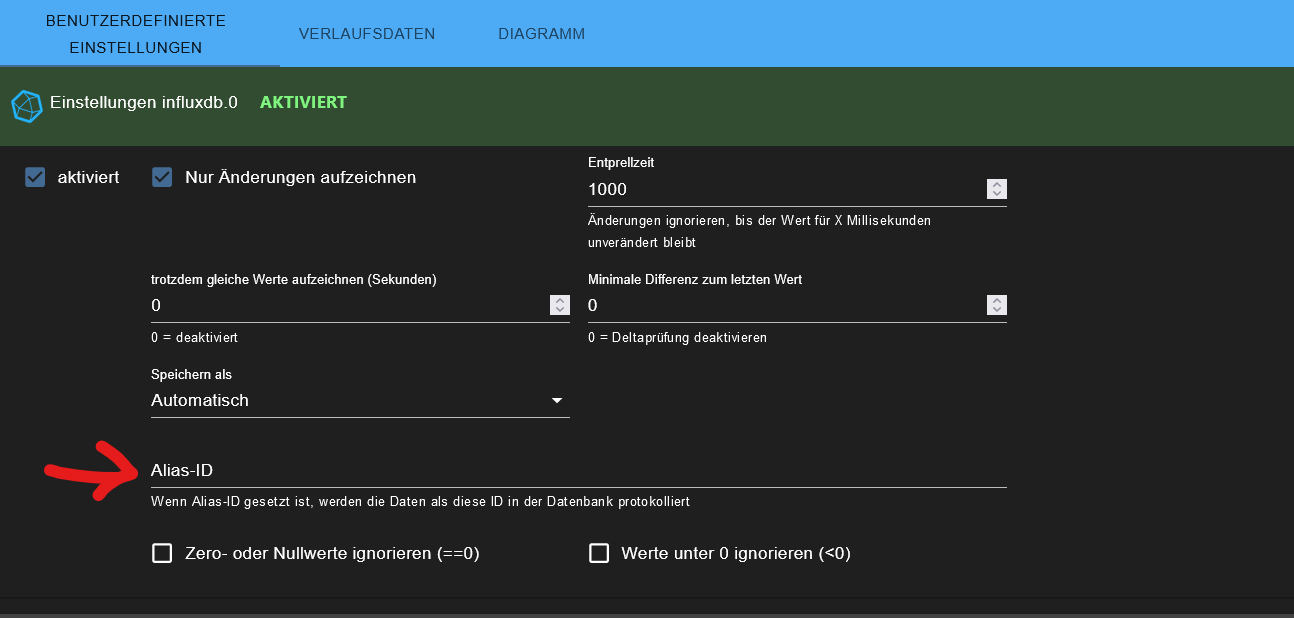Select Benutzerdefinierte Einstellungen tab
This screenshot has height=618, width=1294.
click(135, 34)
